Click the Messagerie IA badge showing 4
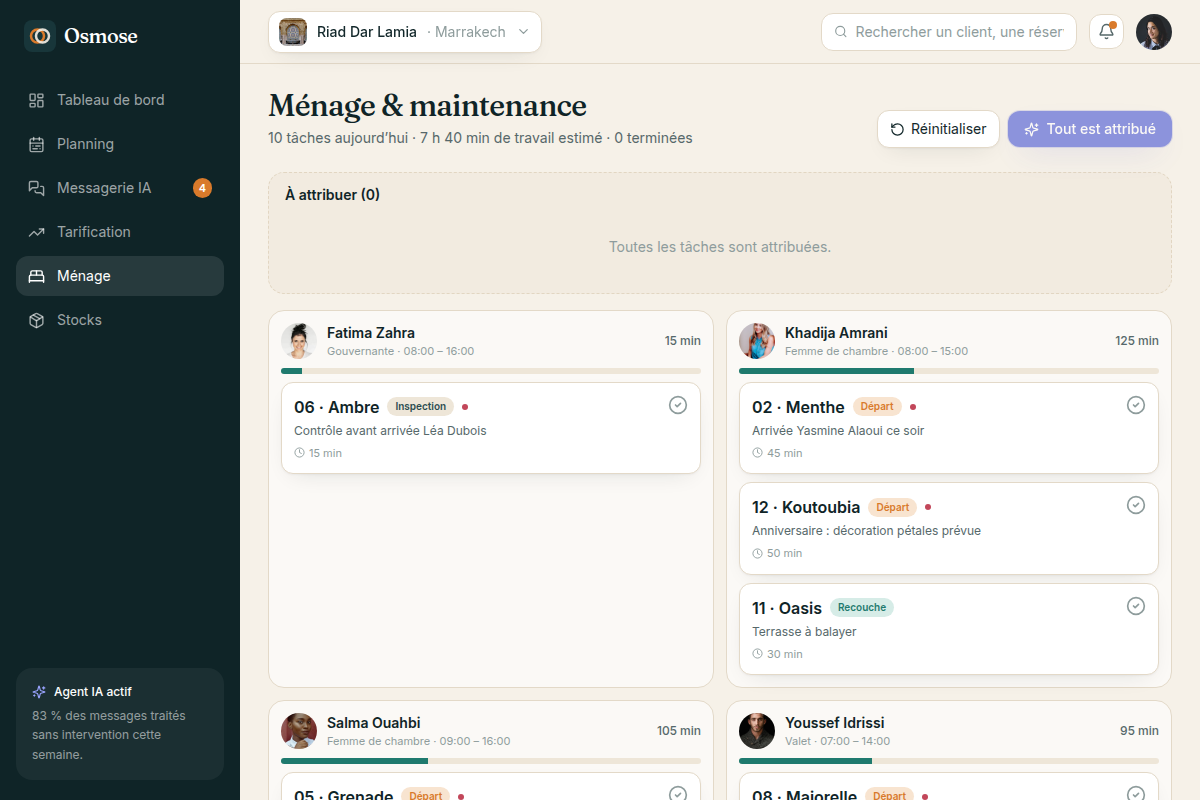The image size is (1200, 800). 202,188
